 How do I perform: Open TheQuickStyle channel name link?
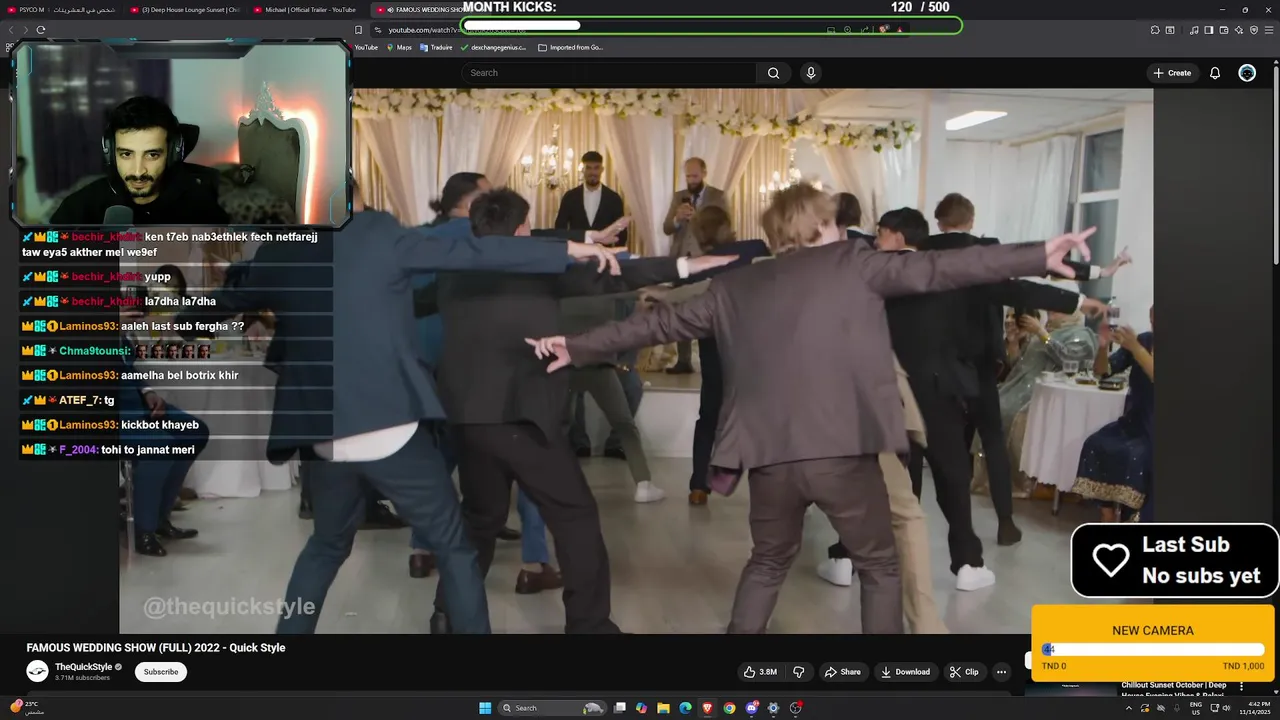84,667
